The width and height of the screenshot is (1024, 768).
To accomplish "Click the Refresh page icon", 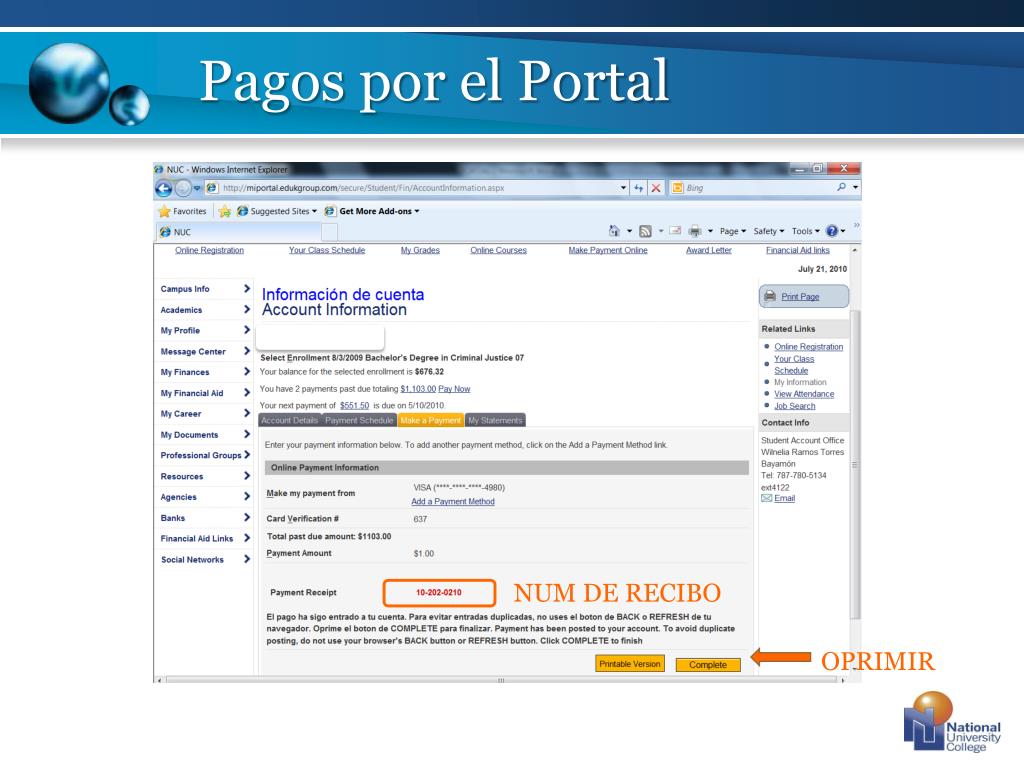I will click(x=639, y=188).
